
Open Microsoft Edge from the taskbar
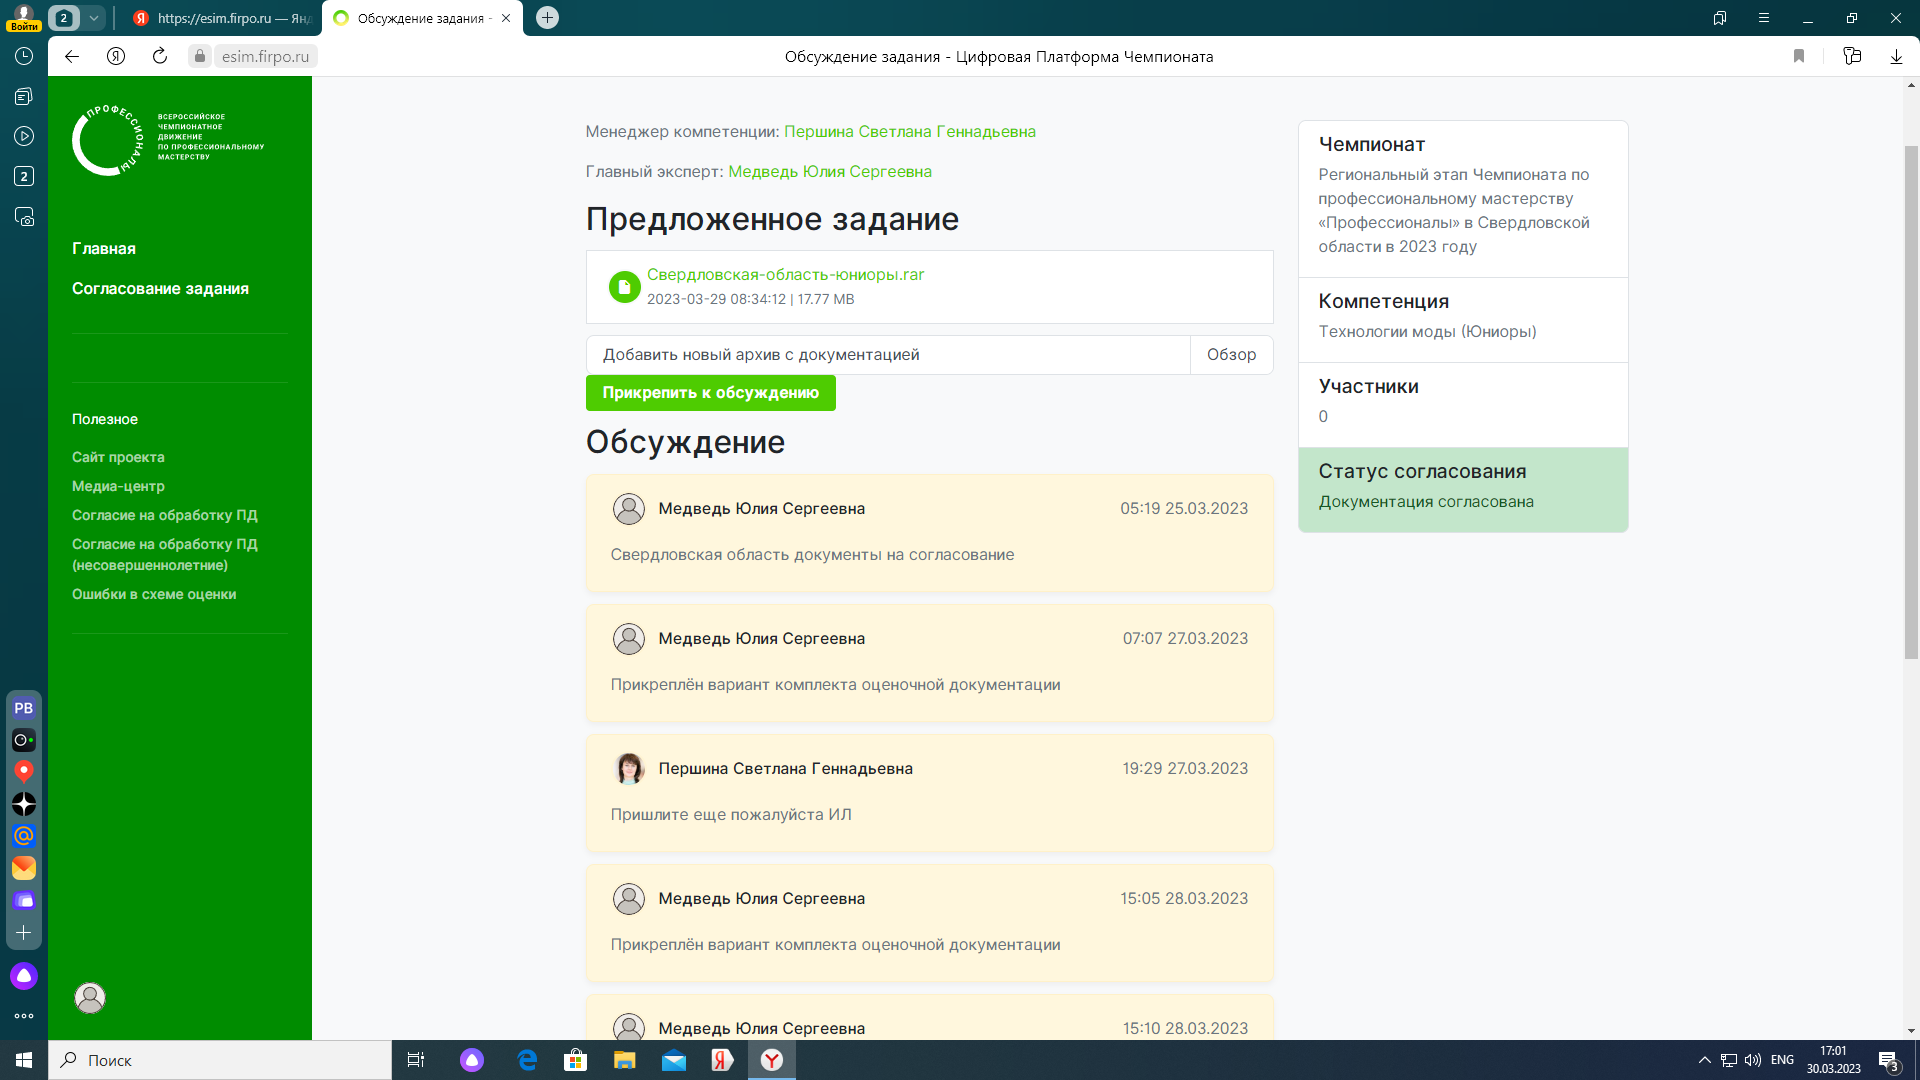[x=527, y=1060]
